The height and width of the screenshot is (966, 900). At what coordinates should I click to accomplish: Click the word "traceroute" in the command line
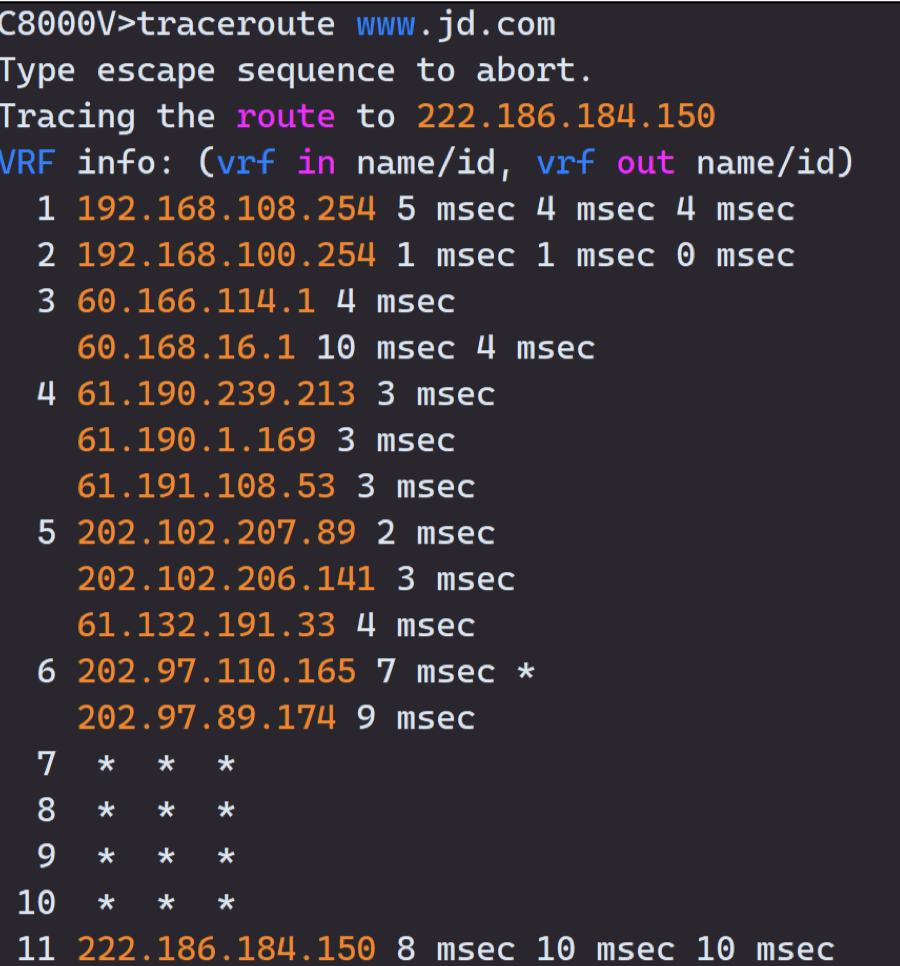236,24
